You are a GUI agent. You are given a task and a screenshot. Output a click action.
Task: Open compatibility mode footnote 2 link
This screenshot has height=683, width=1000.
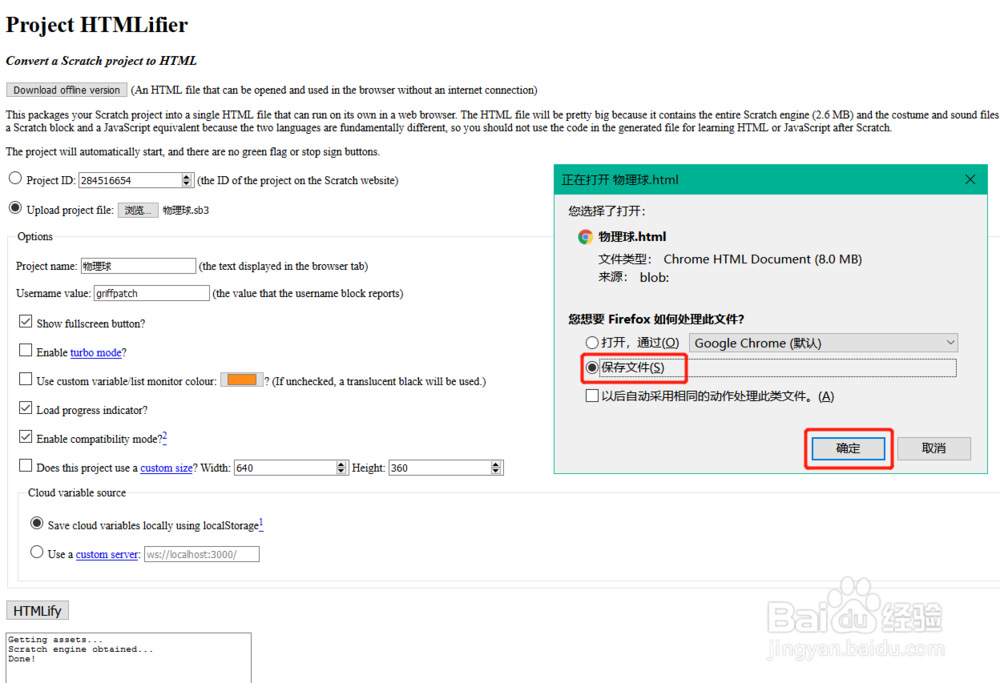(165, 436)
